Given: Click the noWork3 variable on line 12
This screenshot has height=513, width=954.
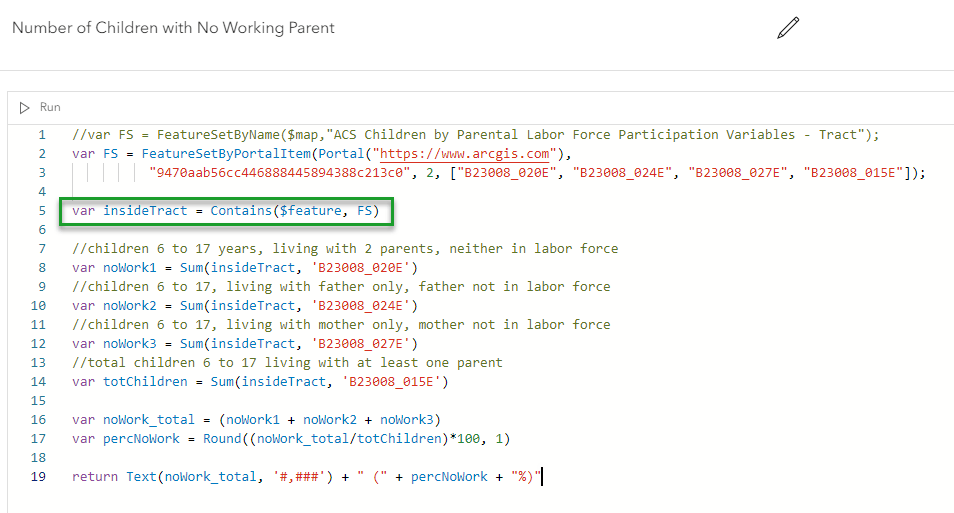Looking at the screenshot, I should (130, 344).
